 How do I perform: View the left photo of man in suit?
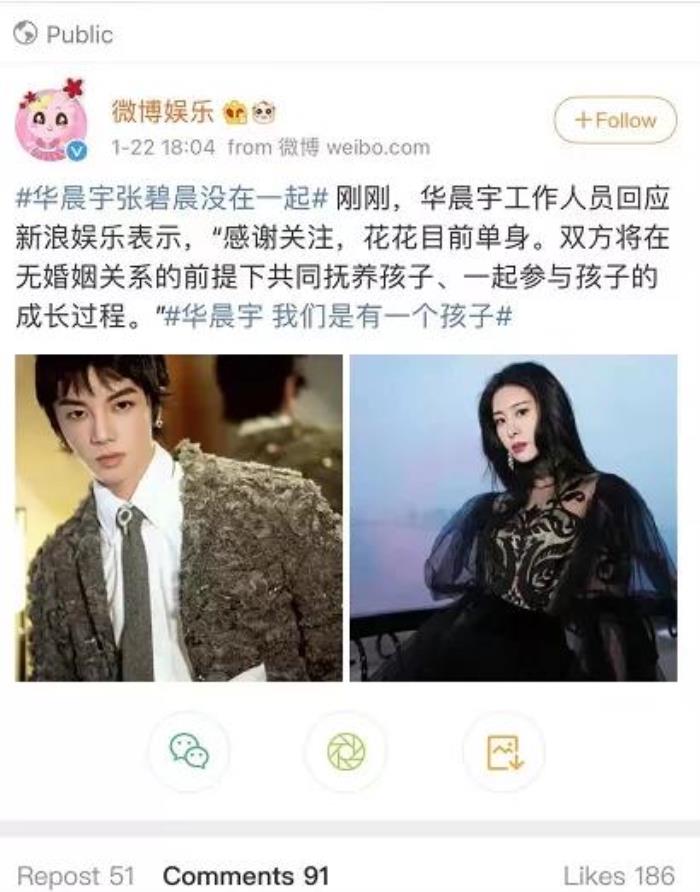(x=179, y=518)
